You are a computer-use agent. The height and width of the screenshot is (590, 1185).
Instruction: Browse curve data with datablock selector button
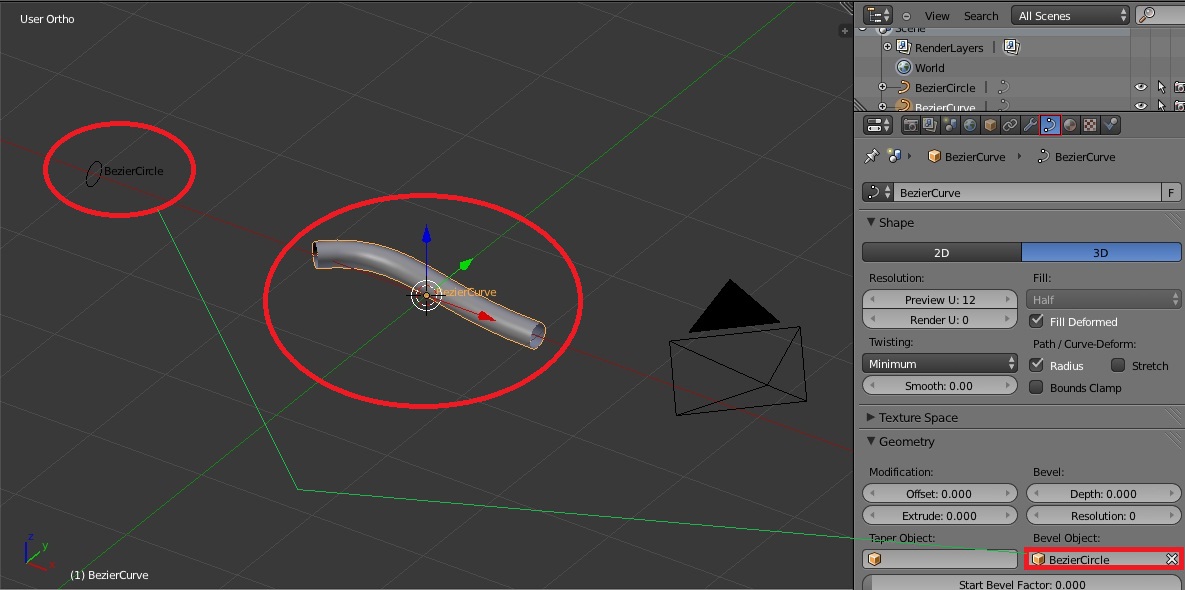click(877, 193)
